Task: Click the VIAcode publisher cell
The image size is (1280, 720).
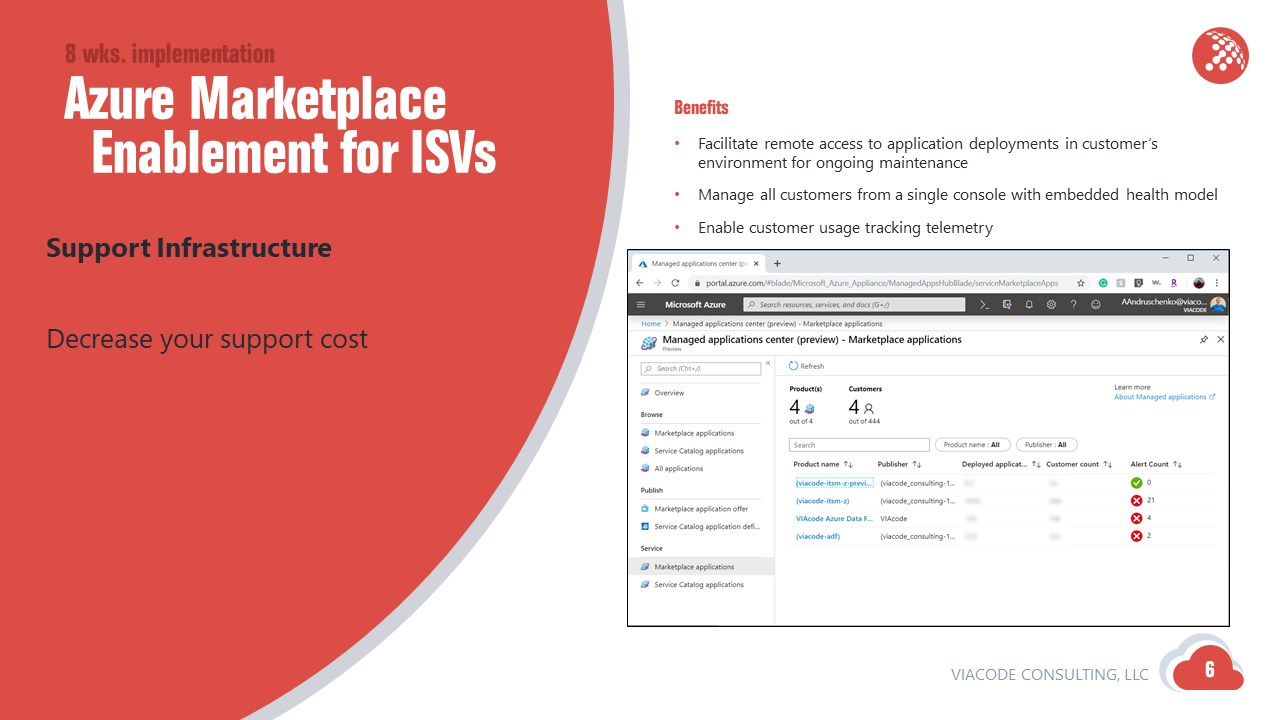Action: [894, 519]
